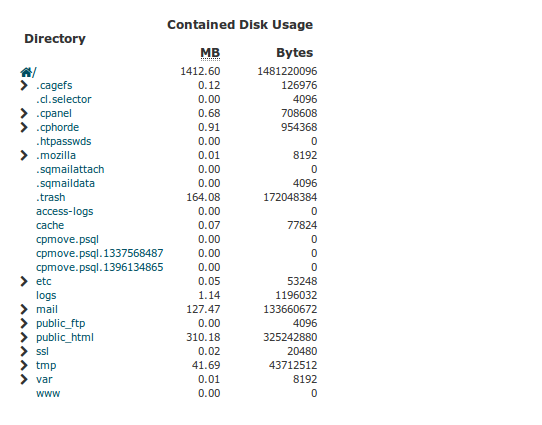Open the cpmove.psql.1337568487 link
The height and width of the screenshot is (425, 542).
(x=100, y=253)
